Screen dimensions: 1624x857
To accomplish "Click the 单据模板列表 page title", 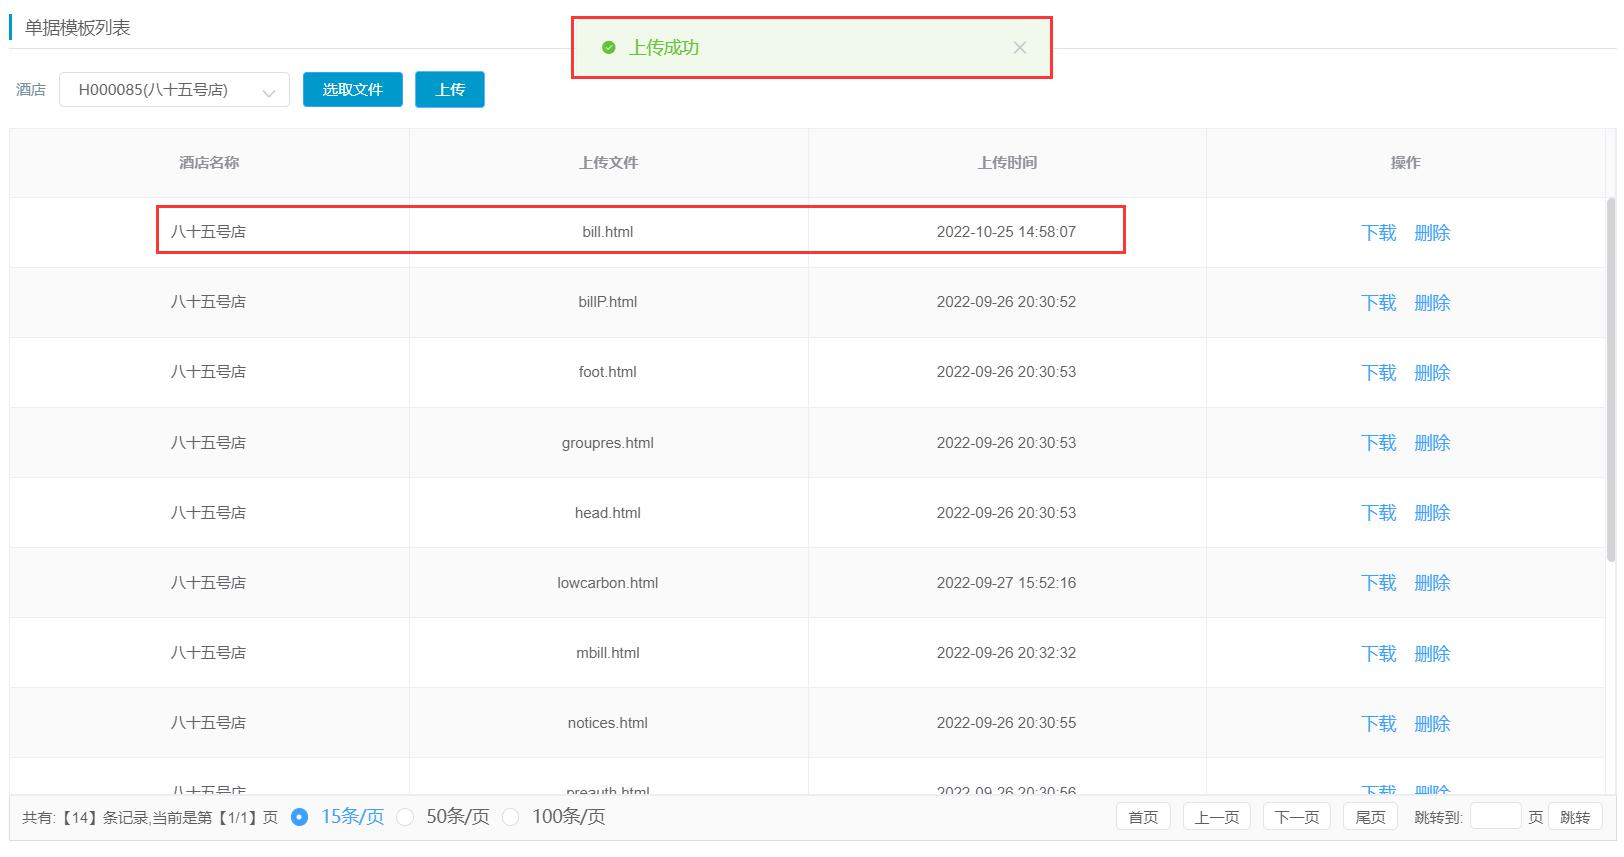I will tap(78, 28).
